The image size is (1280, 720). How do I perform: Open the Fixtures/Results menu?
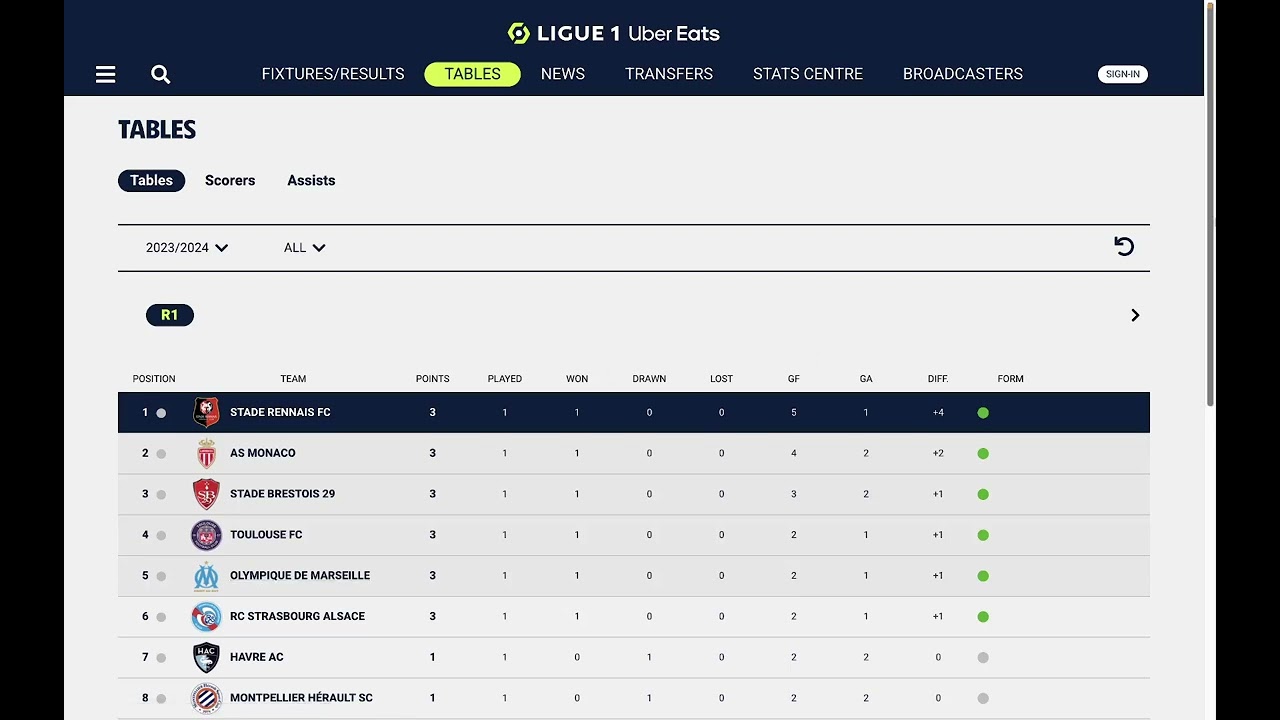tap(333, 74)
